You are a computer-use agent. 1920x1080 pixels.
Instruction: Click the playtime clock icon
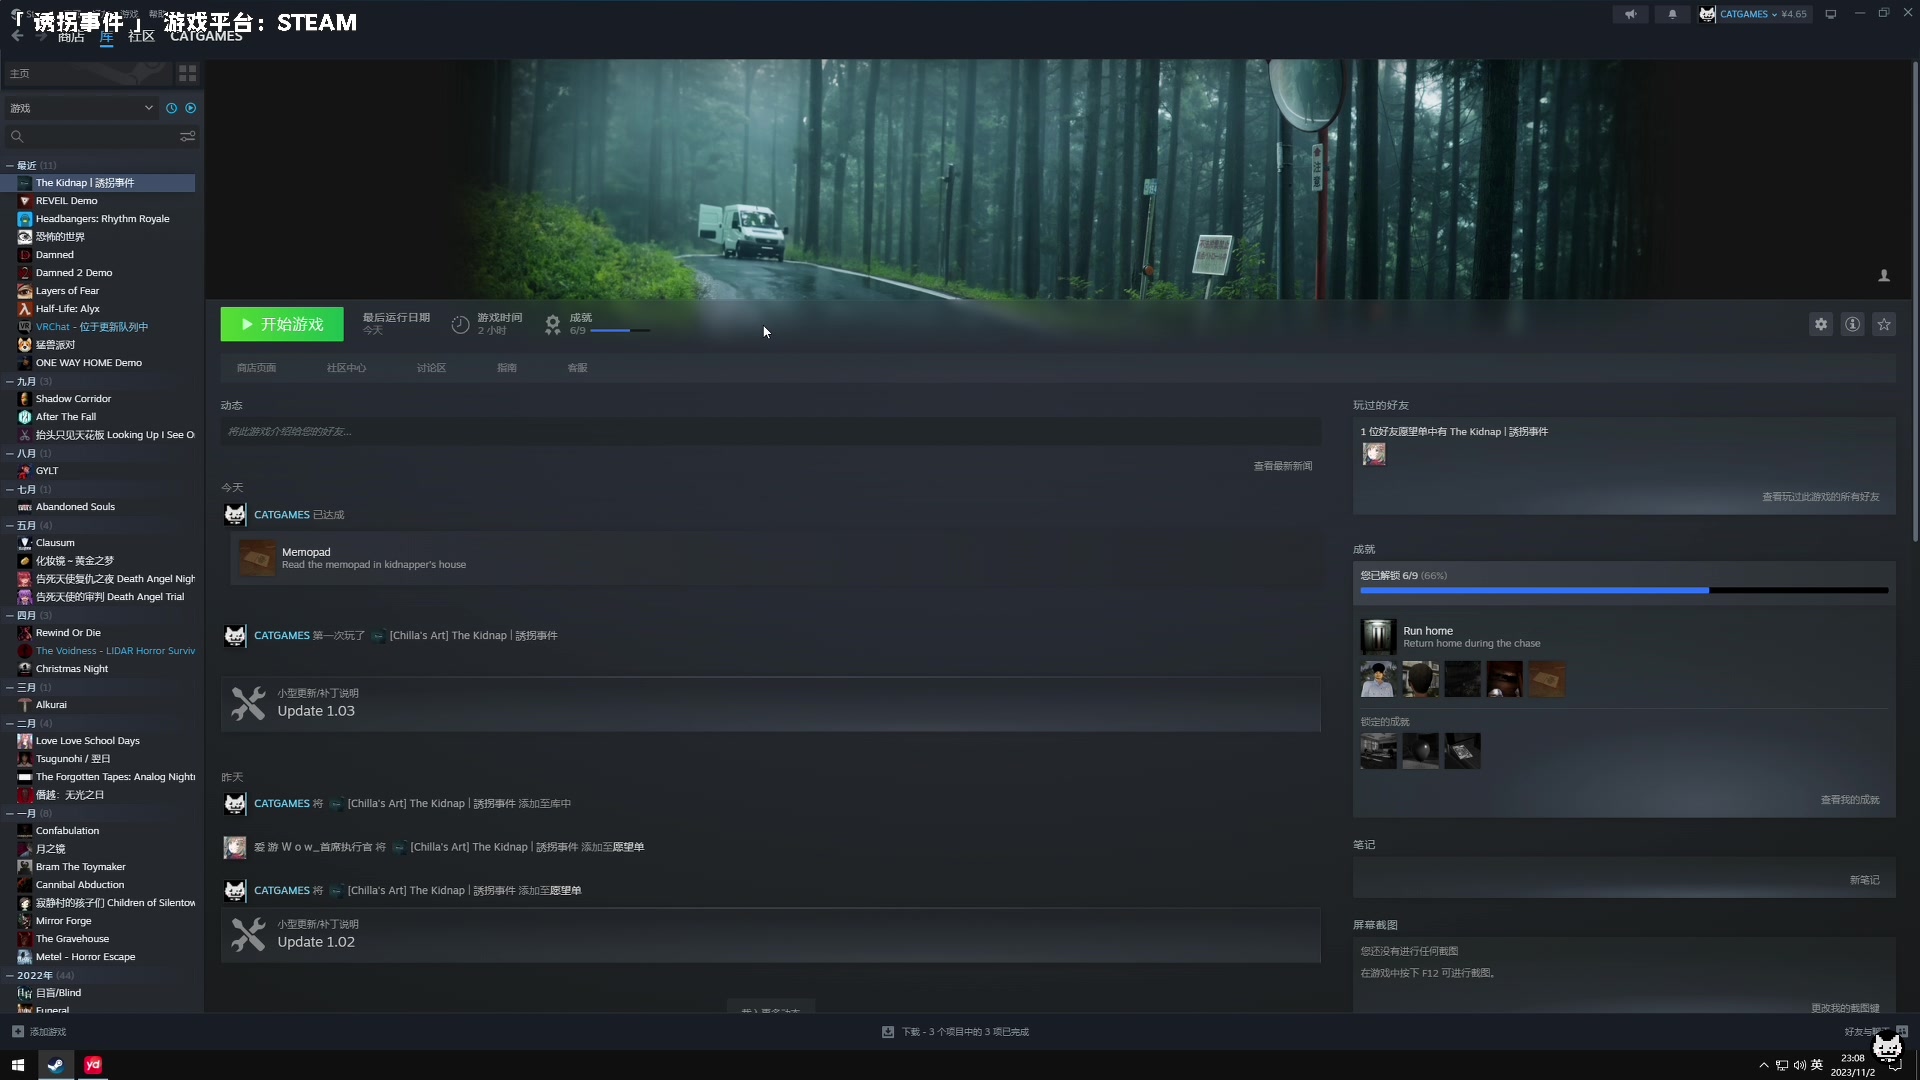click(x=460, y=324)
